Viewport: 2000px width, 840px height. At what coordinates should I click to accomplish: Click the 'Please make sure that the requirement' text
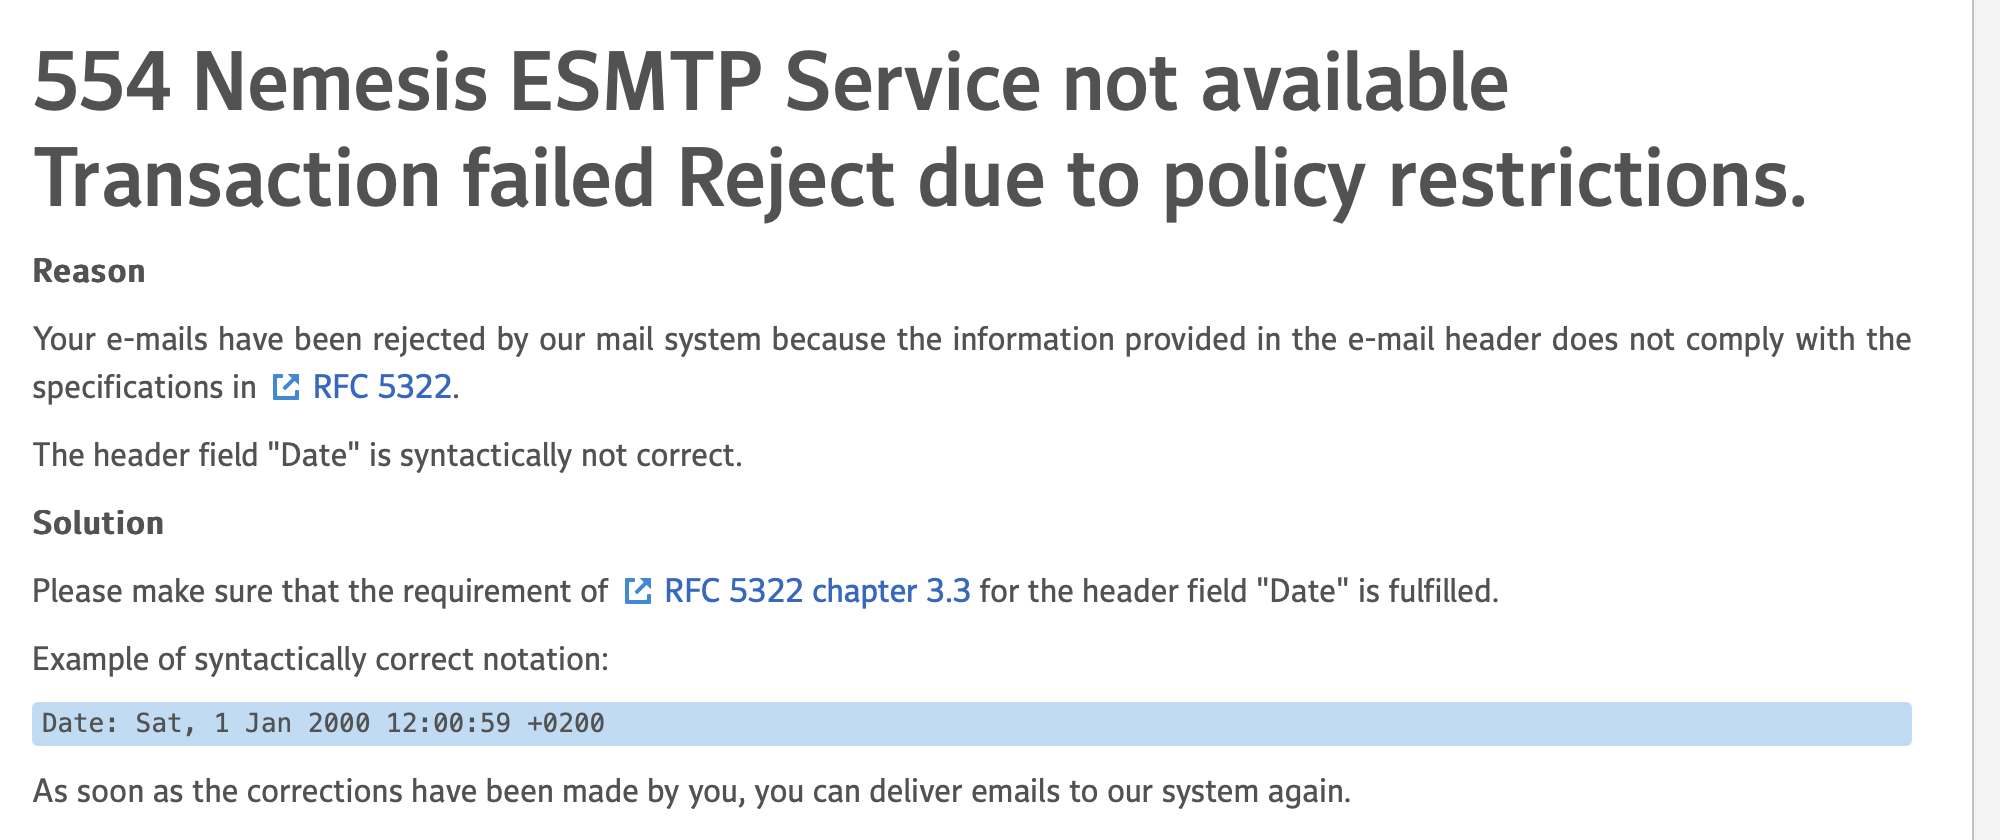click(x=320, y=591)
